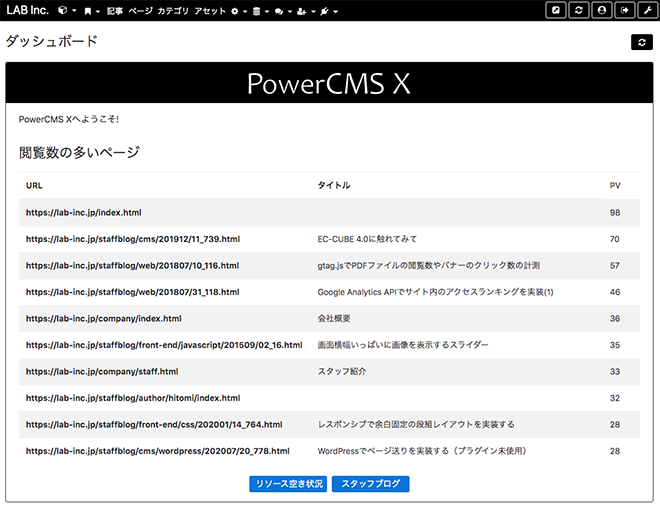
Task: Click the PV column header
Action: coord(615,186)
